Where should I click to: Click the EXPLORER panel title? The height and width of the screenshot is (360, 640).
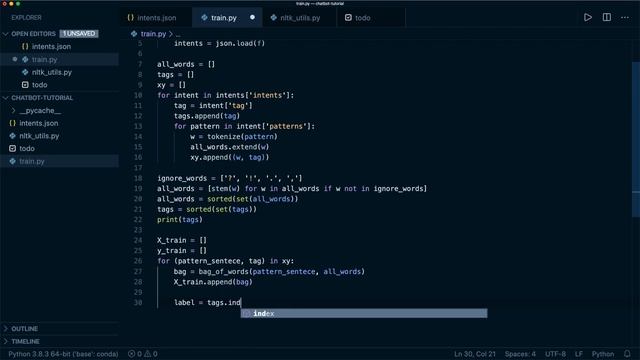26,18
